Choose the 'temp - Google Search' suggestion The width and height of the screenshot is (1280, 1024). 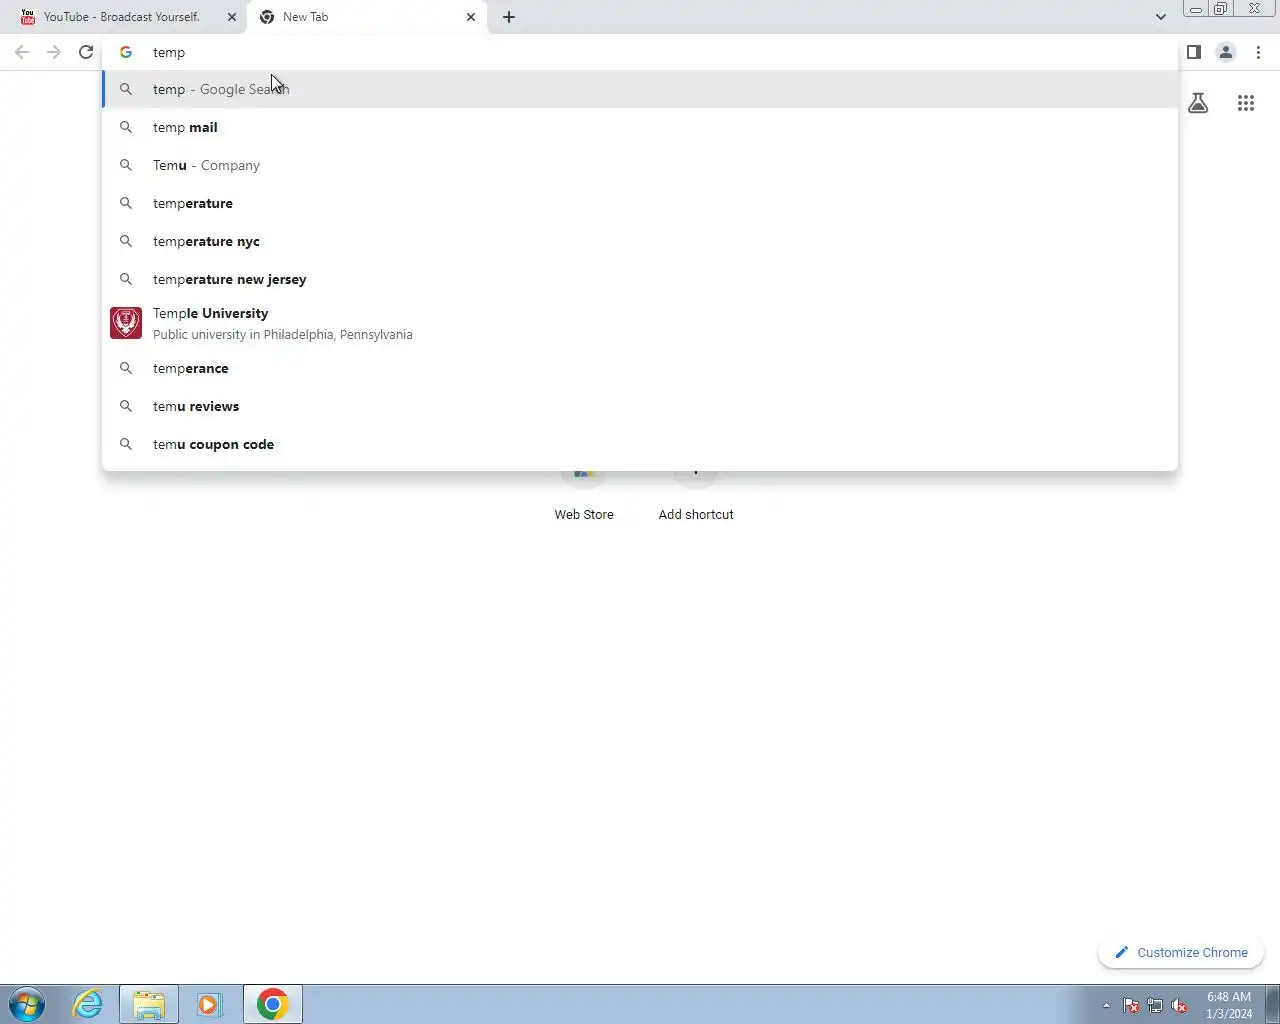pos(640,89)
